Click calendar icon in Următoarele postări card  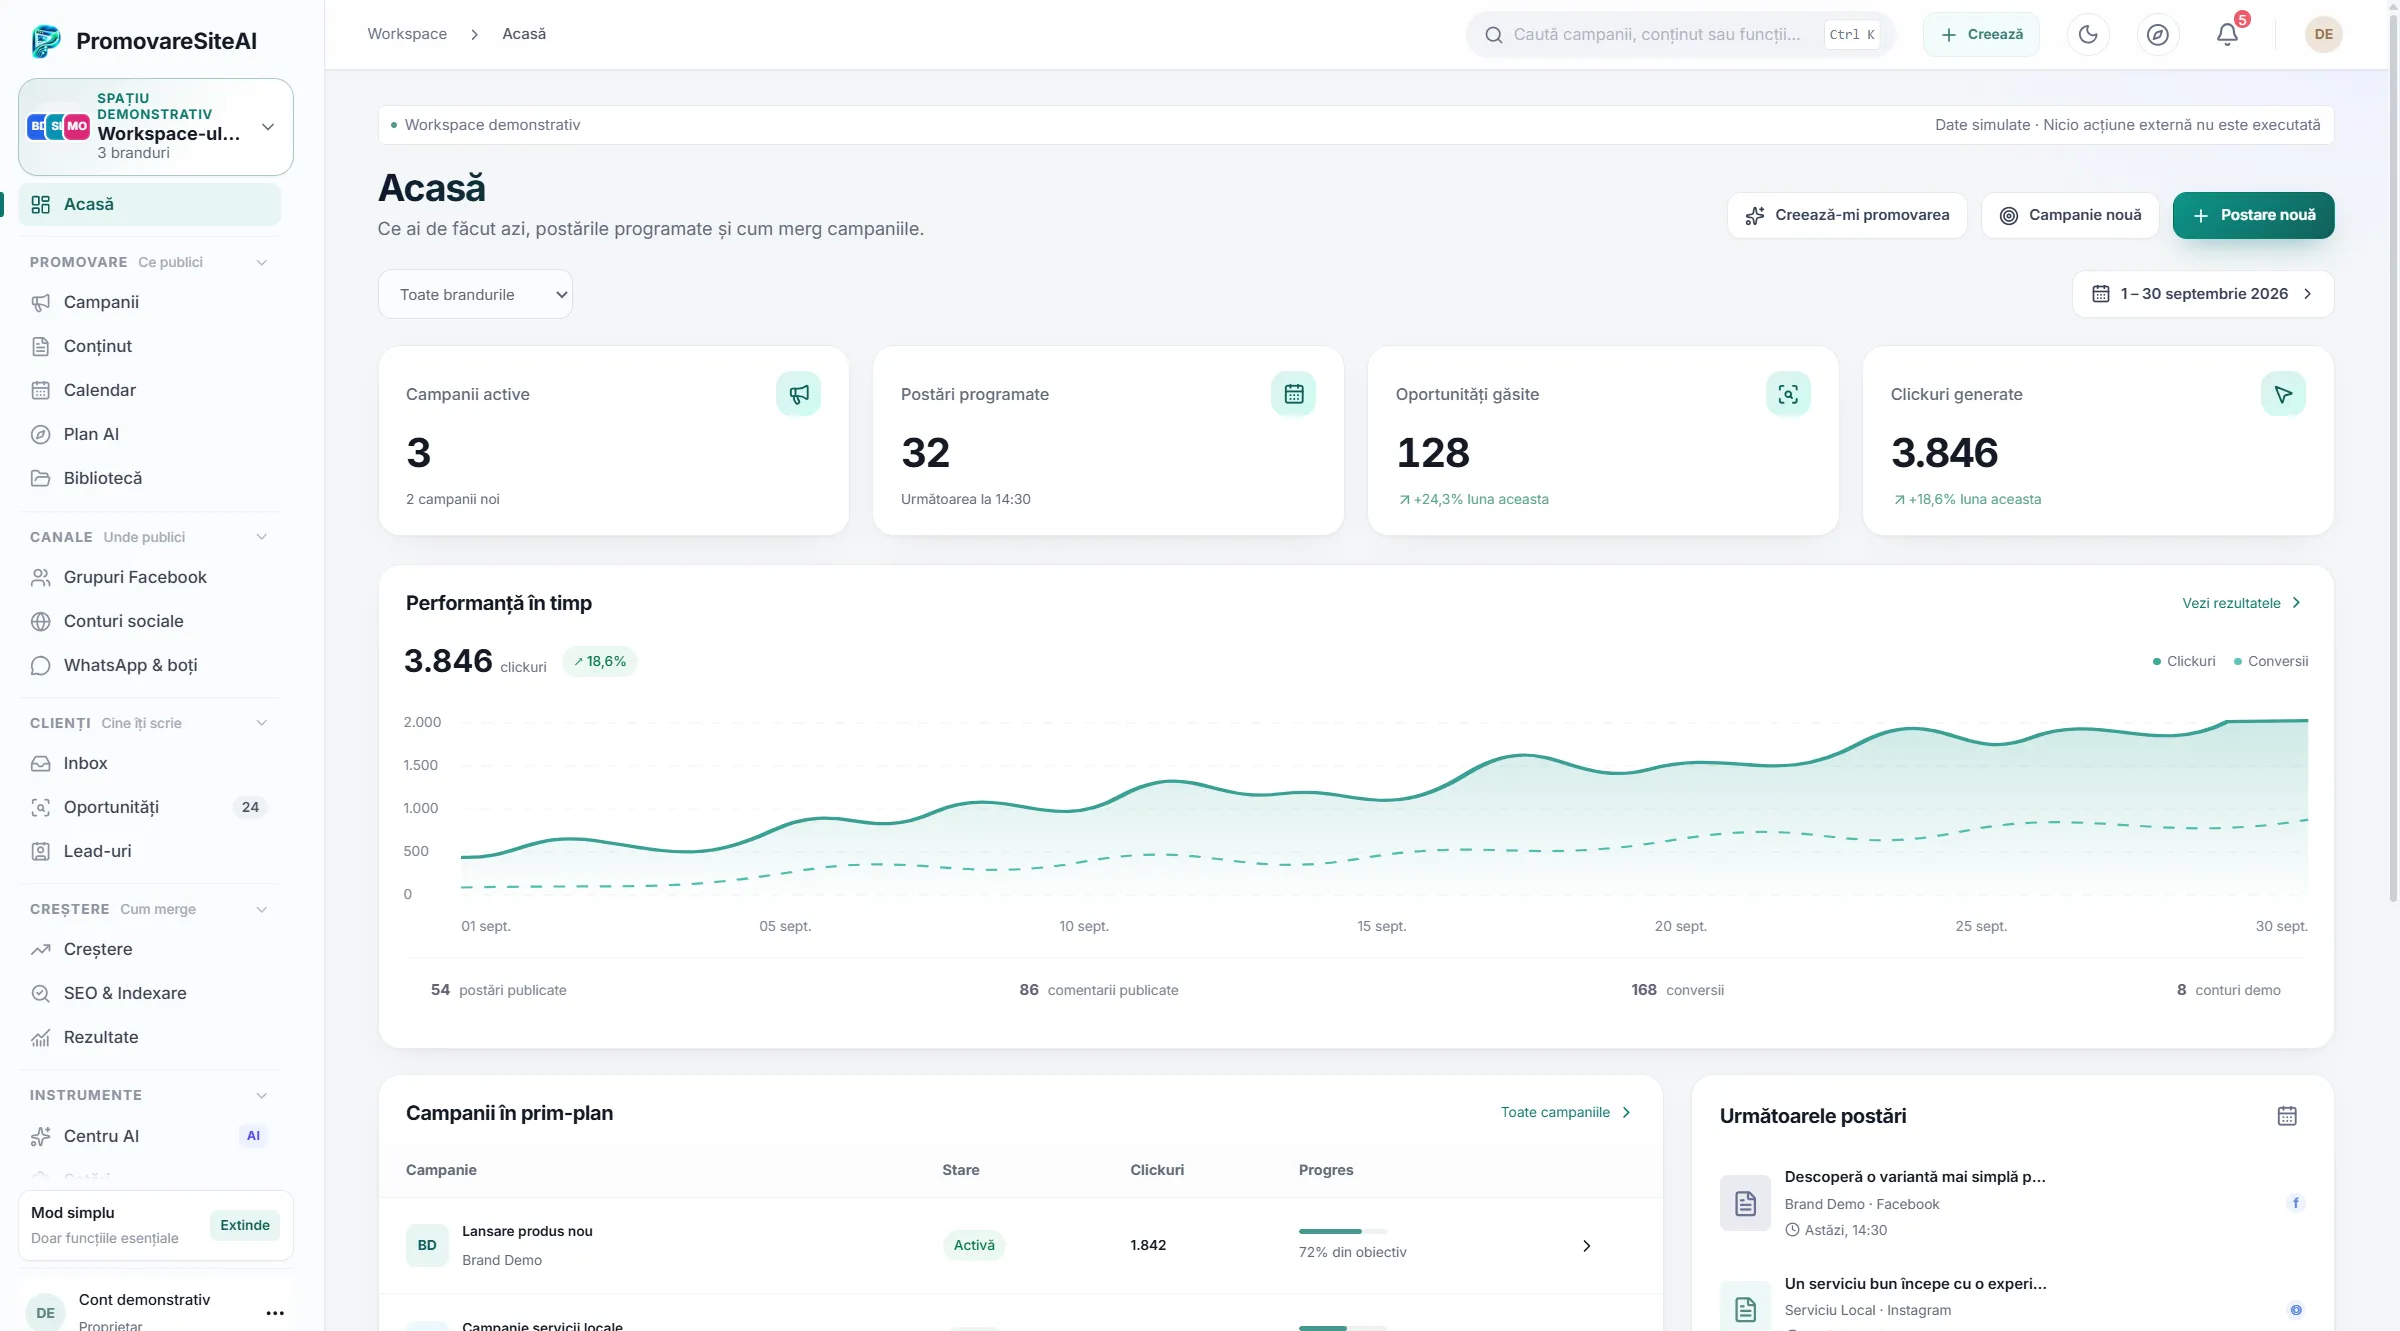pos(2287,1116)
